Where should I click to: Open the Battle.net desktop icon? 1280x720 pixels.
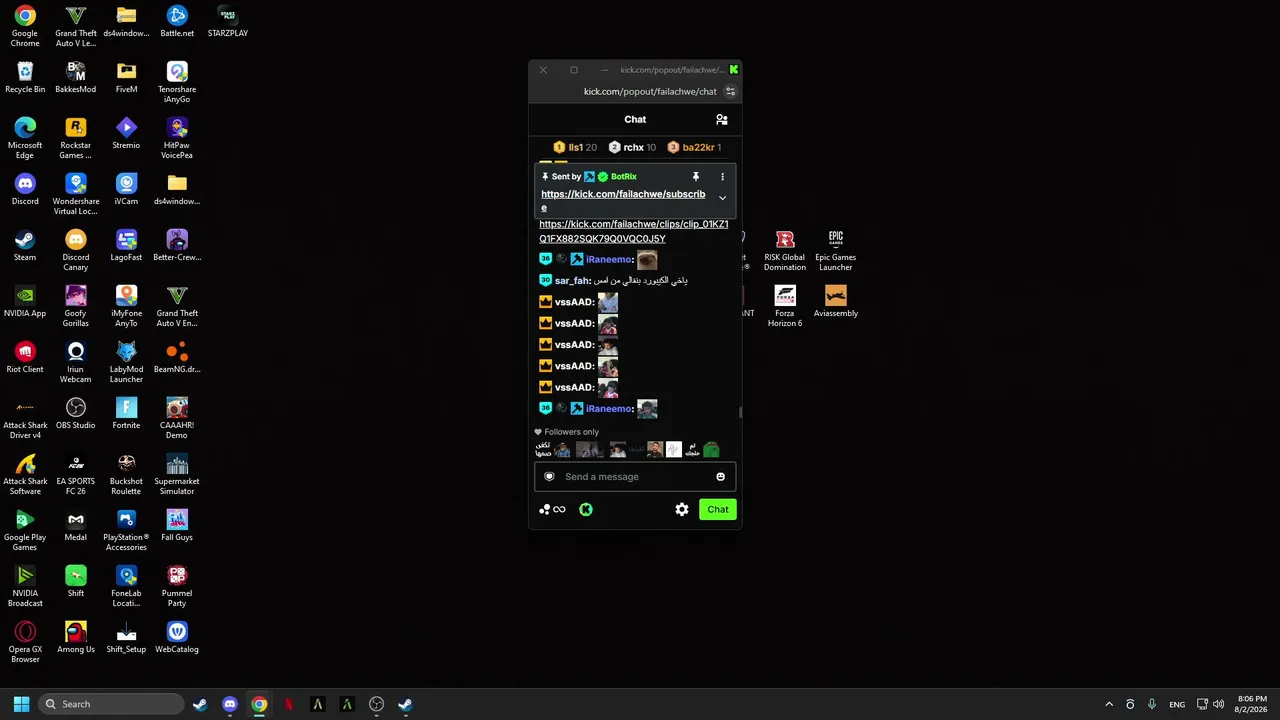[x=177, y=22]
